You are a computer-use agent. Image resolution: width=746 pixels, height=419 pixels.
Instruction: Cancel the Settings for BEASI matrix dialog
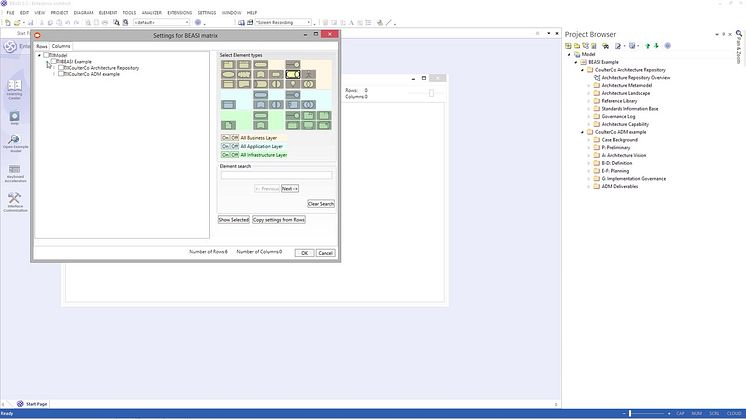pyautogui.click(x=325, y=253)
